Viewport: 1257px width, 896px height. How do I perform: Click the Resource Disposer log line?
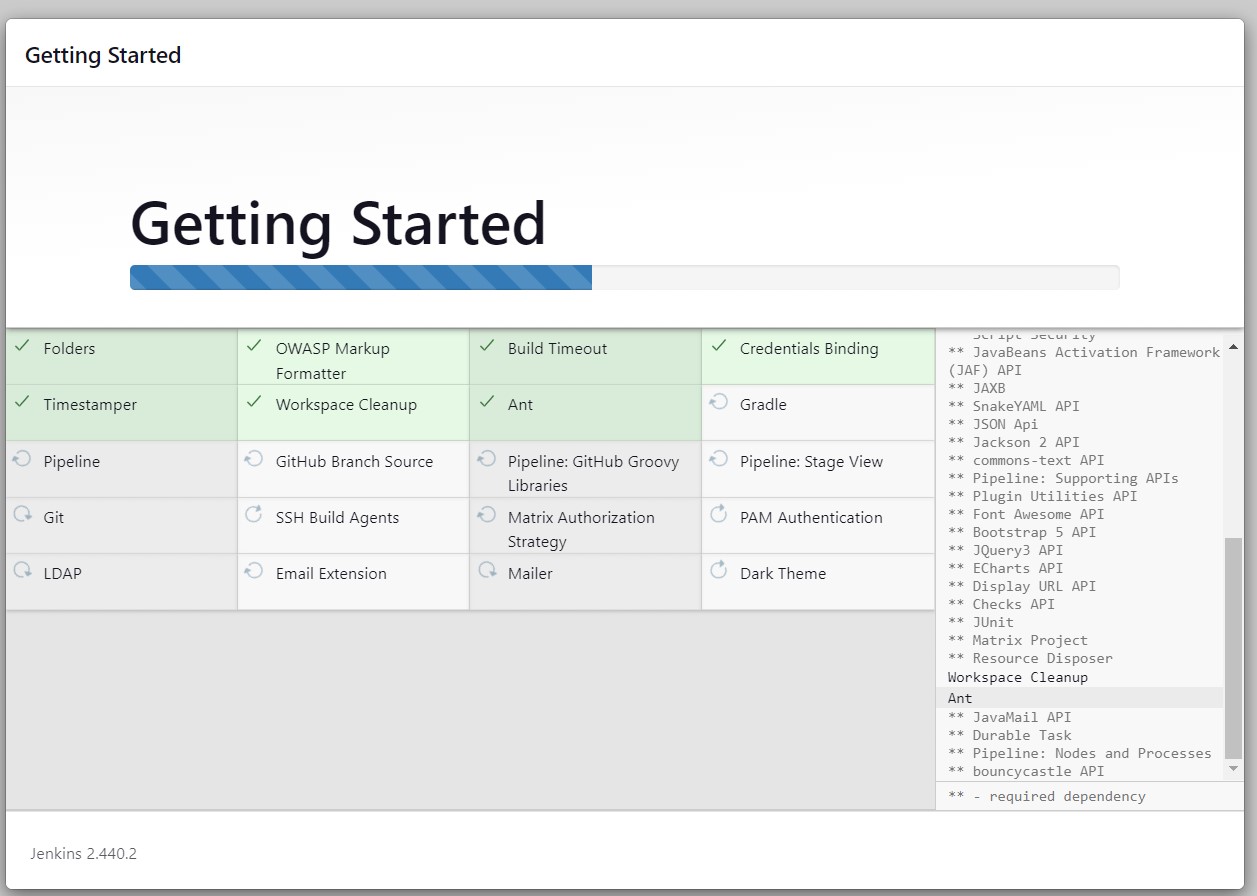(1030, 658)
